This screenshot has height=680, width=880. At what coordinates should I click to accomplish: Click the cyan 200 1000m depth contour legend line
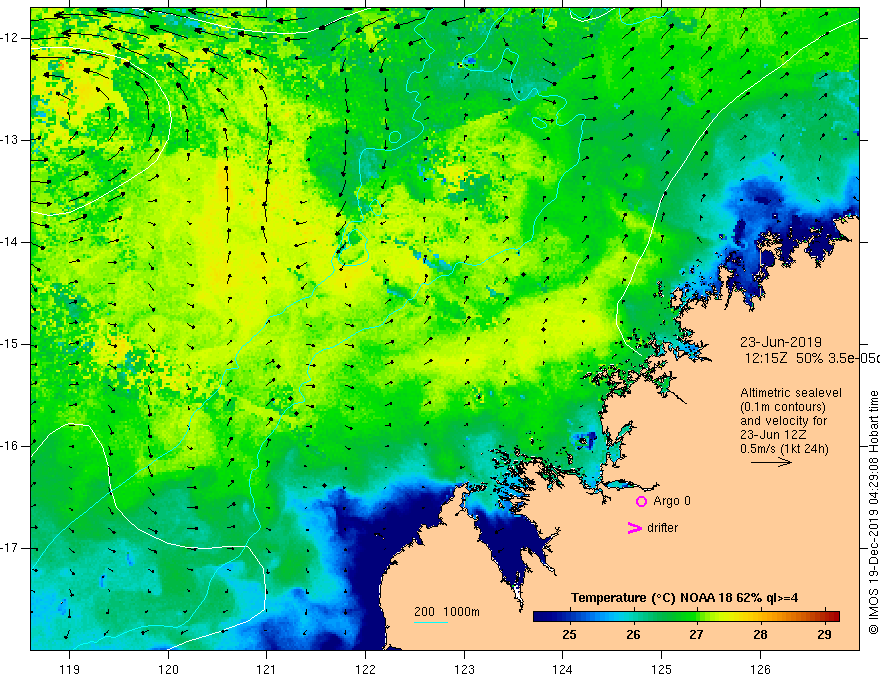click(430, 622)
